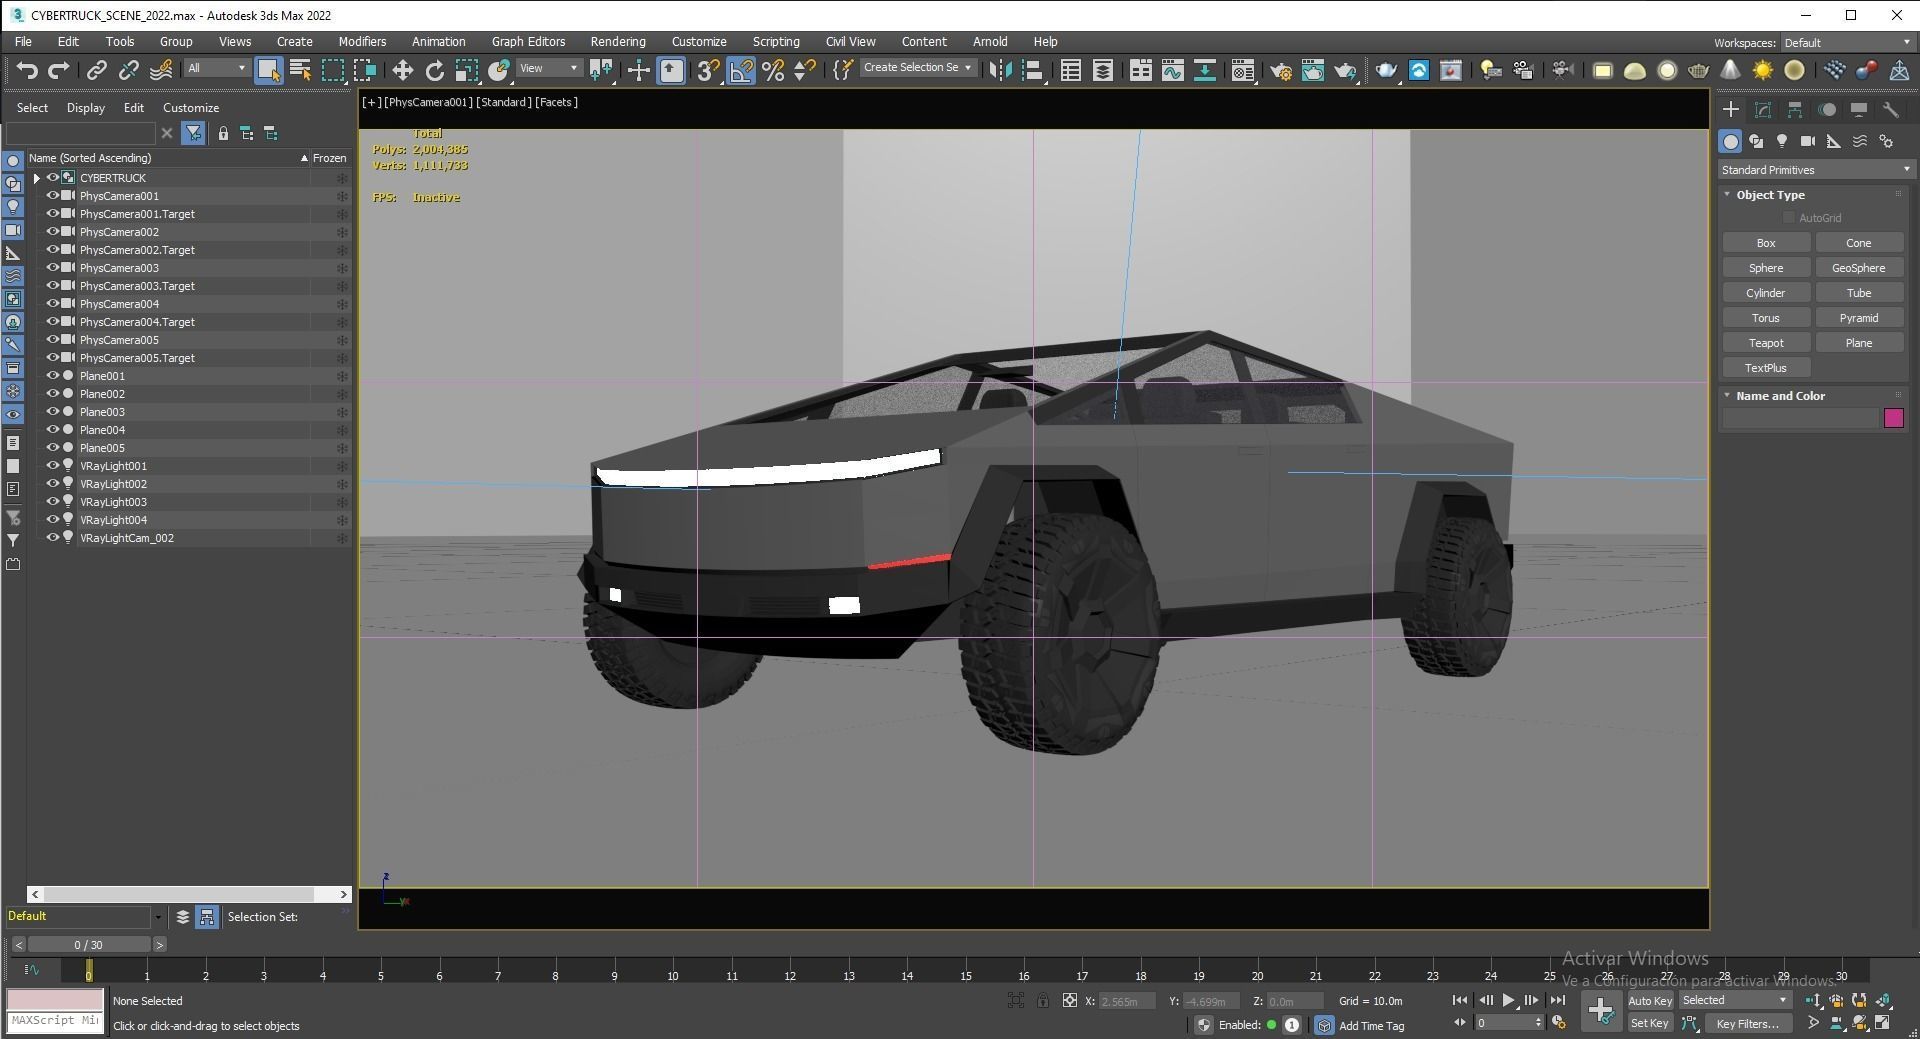Create a Teapot primitive button
The image size is (1920, 1039).
(x=1766, y=343)
